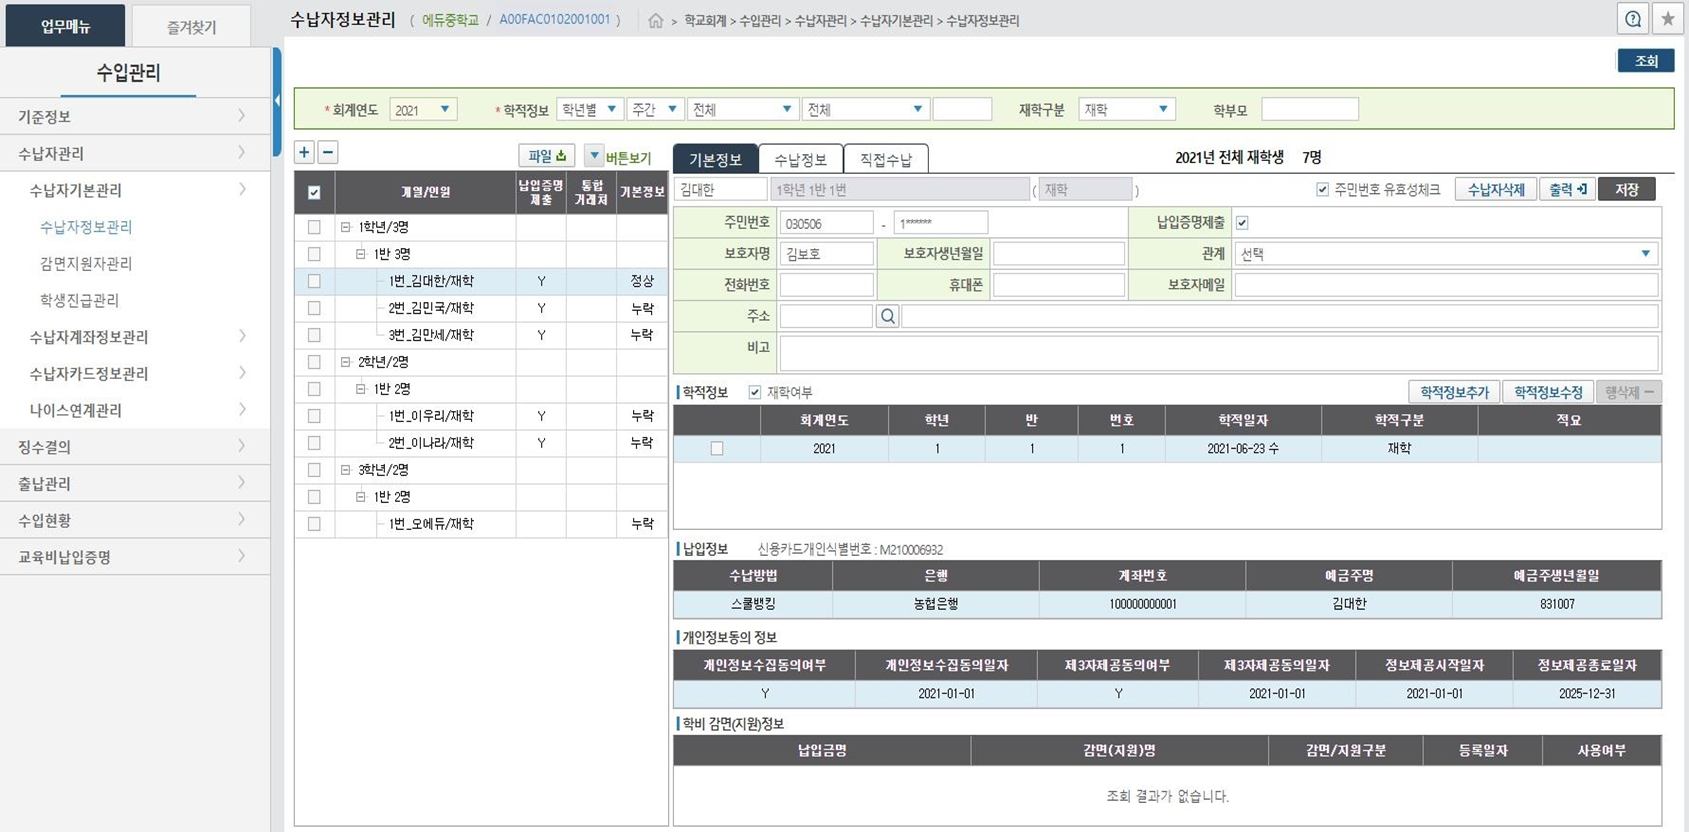Viewport: 1689px width, 832px height.
Task: Open 수납자계좌정보관리 menu item
Action: (89, 337)
